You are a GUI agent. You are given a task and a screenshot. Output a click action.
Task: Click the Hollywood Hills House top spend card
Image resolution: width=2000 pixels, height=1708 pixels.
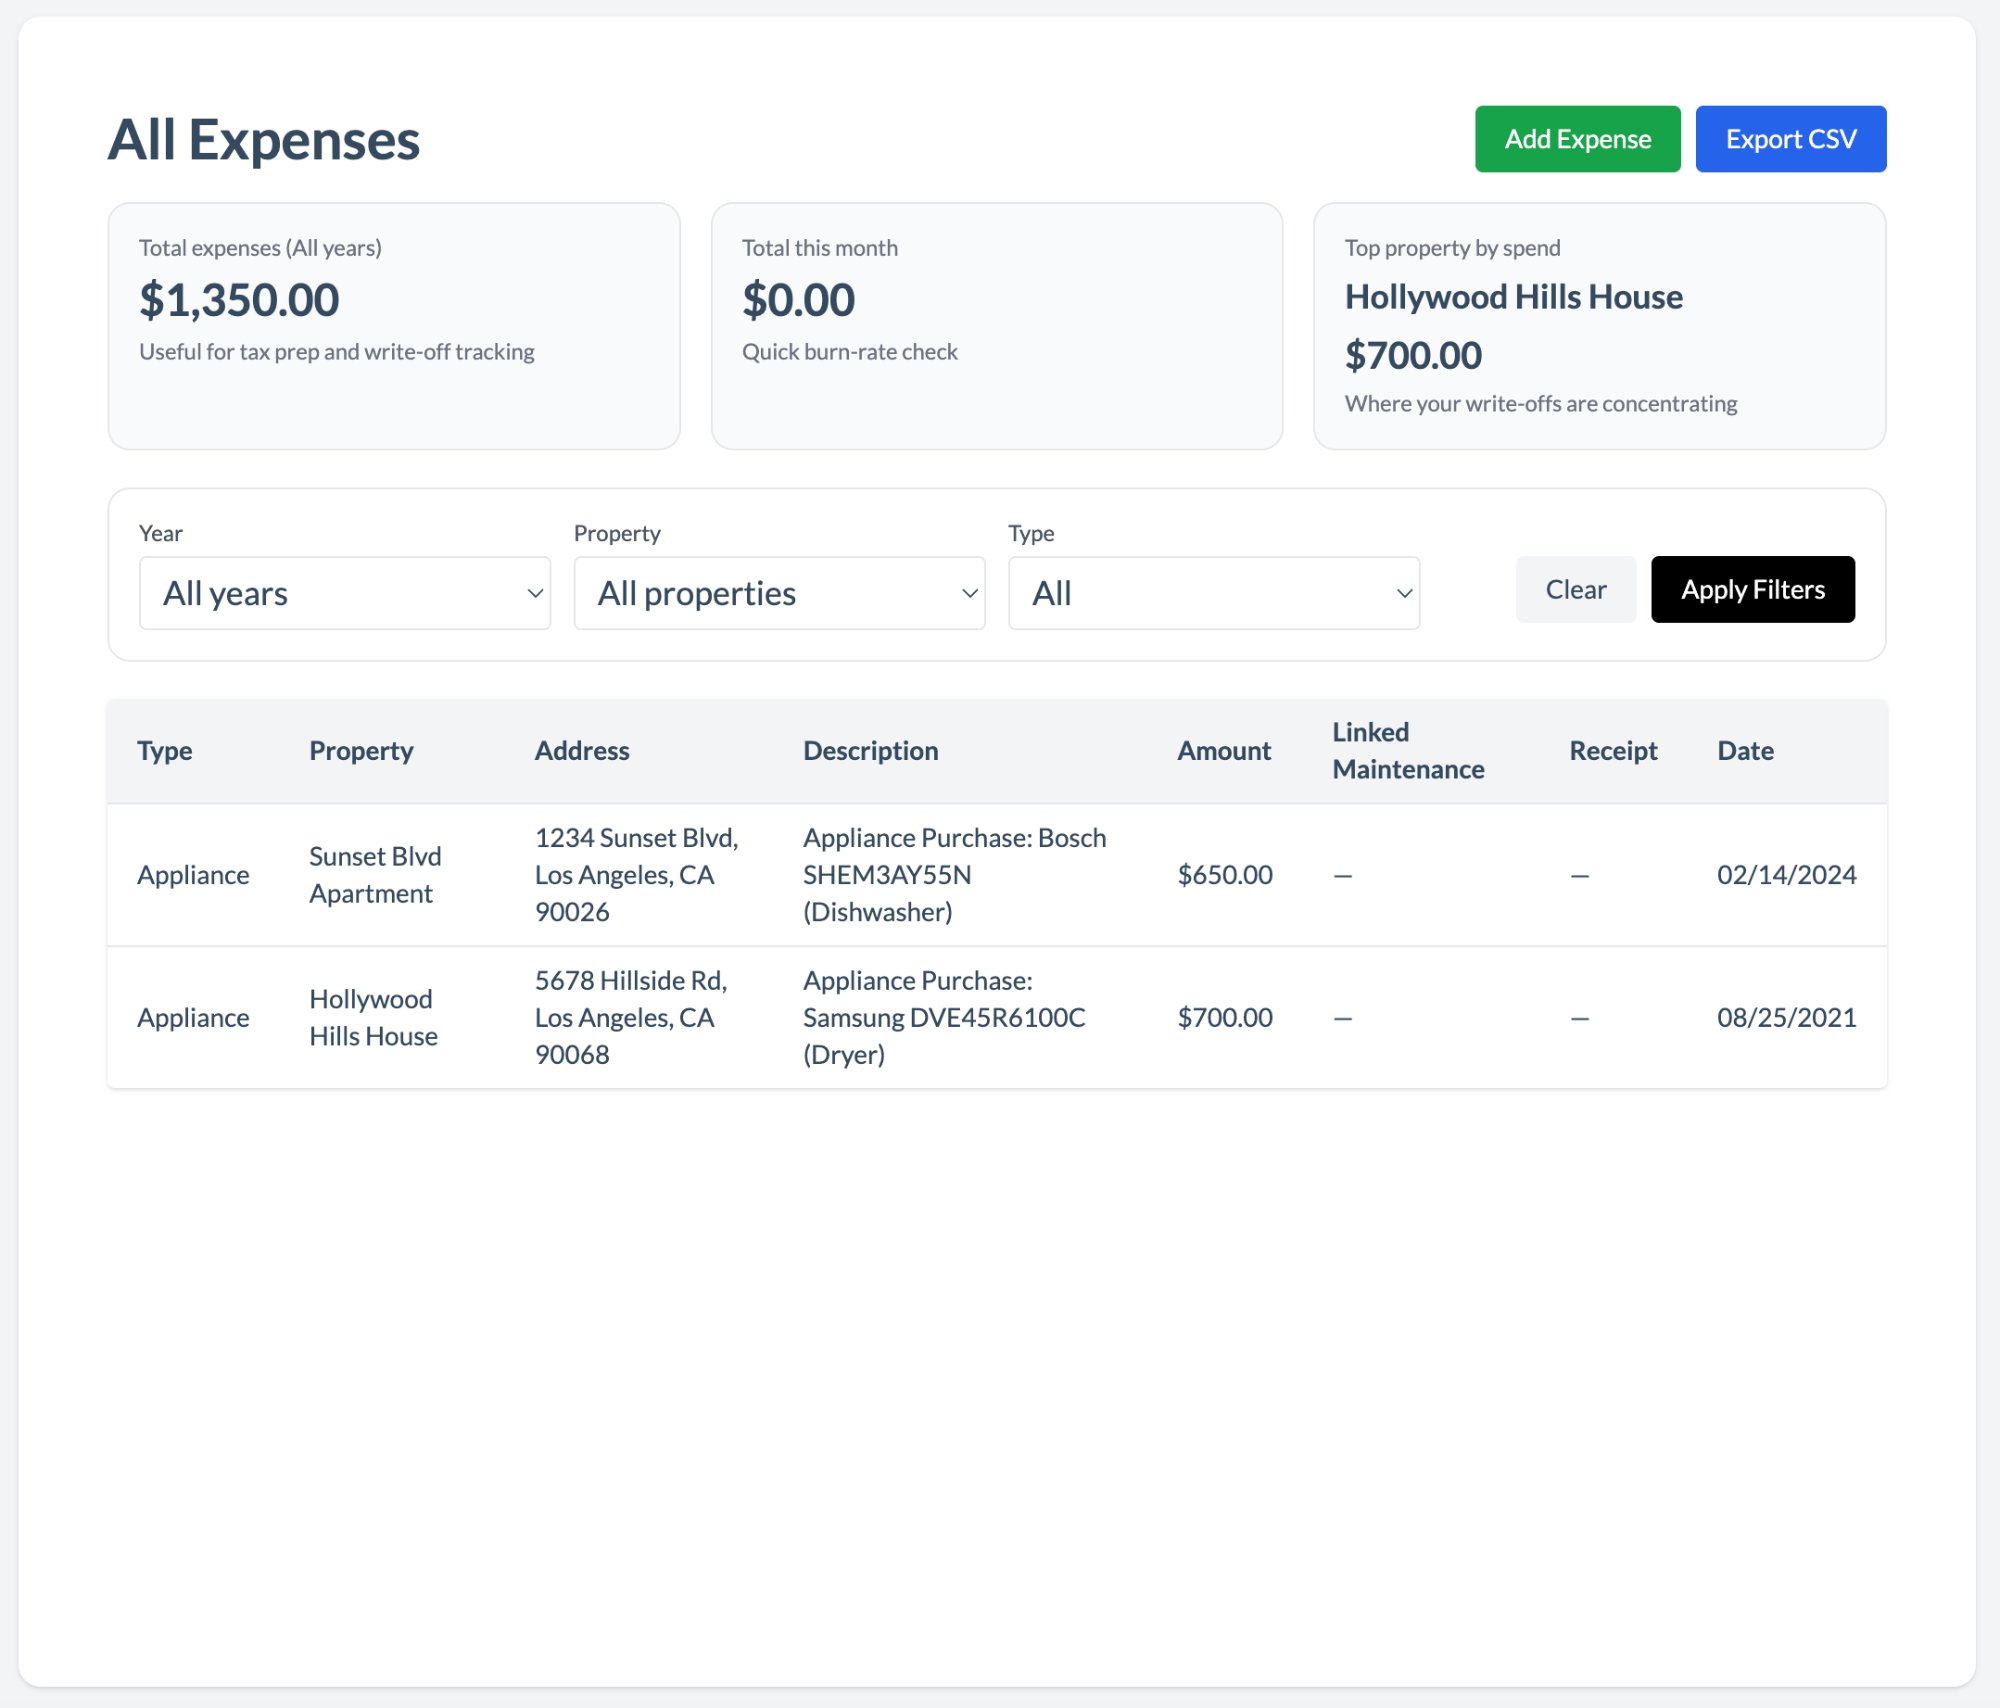point(1598,325)
